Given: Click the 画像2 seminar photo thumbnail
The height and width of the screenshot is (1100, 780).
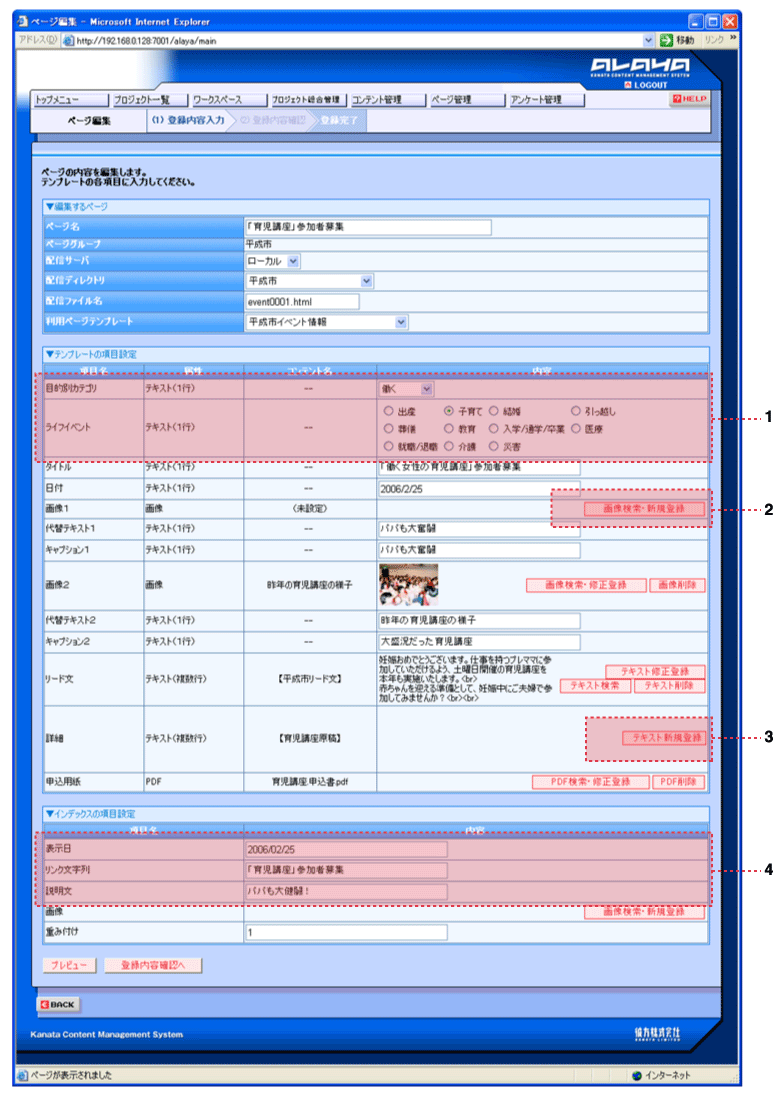Looking at the screenshot, I should [x=409, y=585].
